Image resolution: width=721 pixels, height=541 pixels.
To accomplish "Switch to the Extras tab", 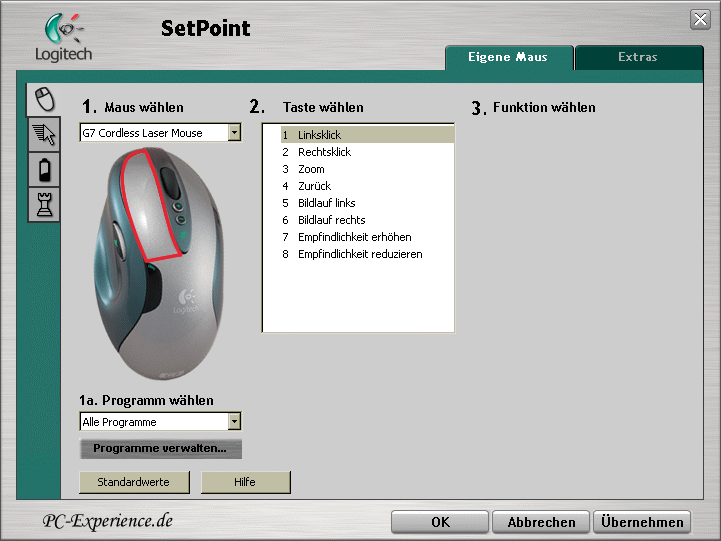I will pyautogui.click(x=638, y=57).
